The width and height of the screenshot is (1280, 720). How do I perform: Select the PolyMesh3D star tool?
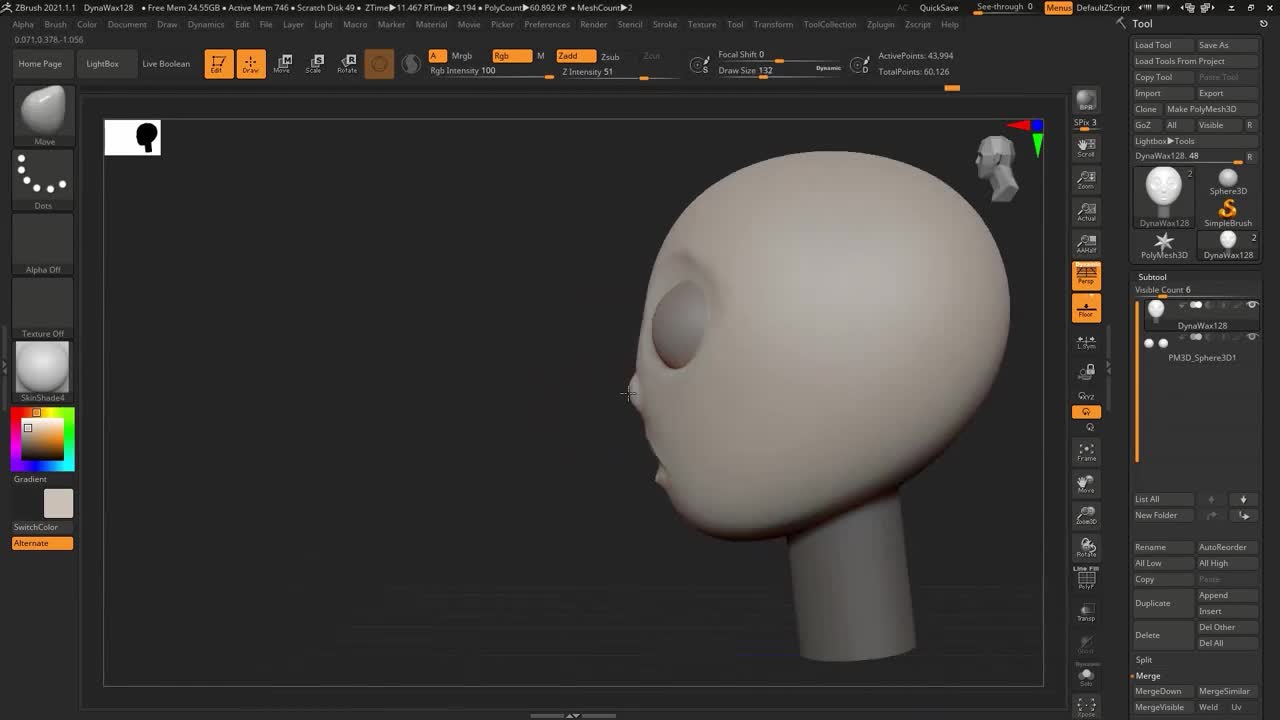[1164, 245]
